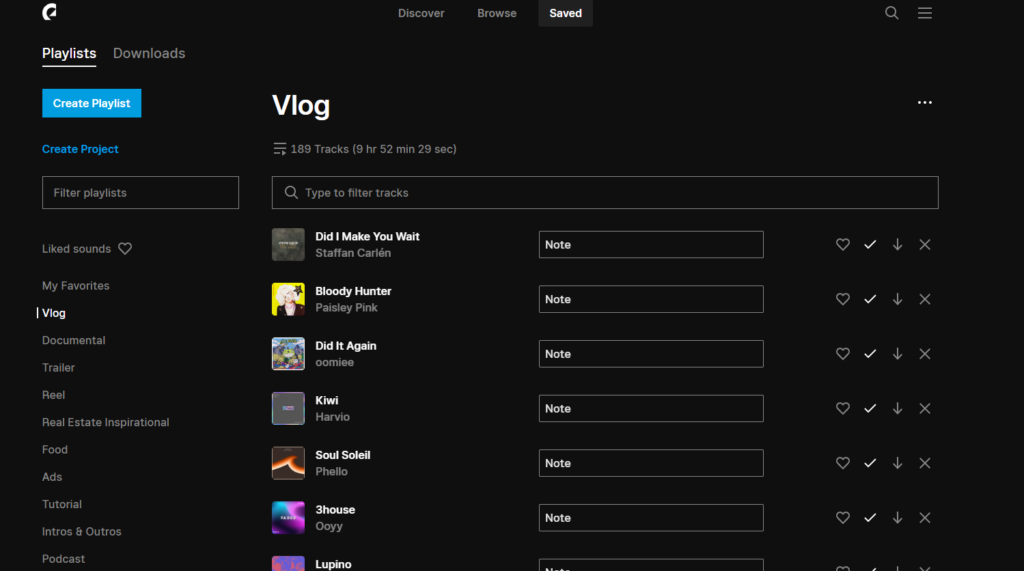This screenshot has height=571, width=1024.
Task: Download track Did I Make You Wait
Action: coord(897,244)
